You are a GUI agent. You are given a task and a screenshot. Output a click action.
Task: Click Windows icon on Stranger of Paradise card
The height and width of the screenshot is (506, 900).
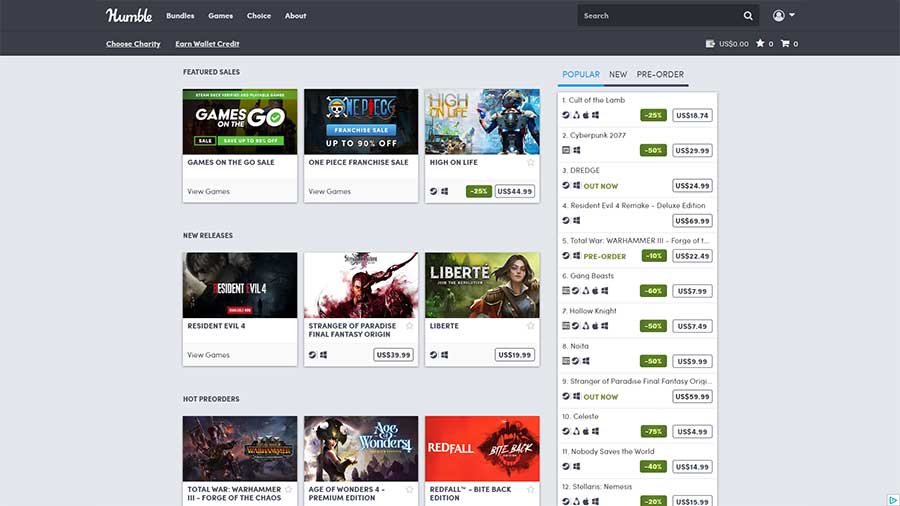point(323,355)
